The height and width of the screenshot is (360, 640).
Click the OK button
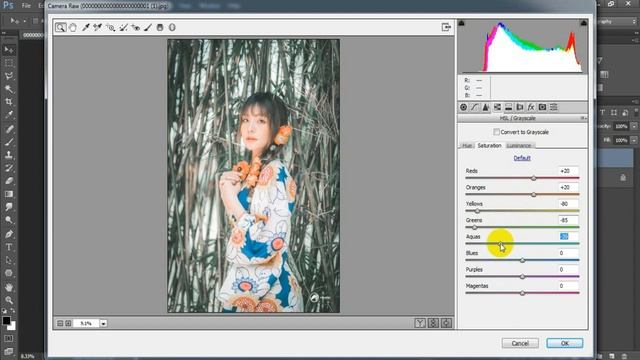point(564,343)
